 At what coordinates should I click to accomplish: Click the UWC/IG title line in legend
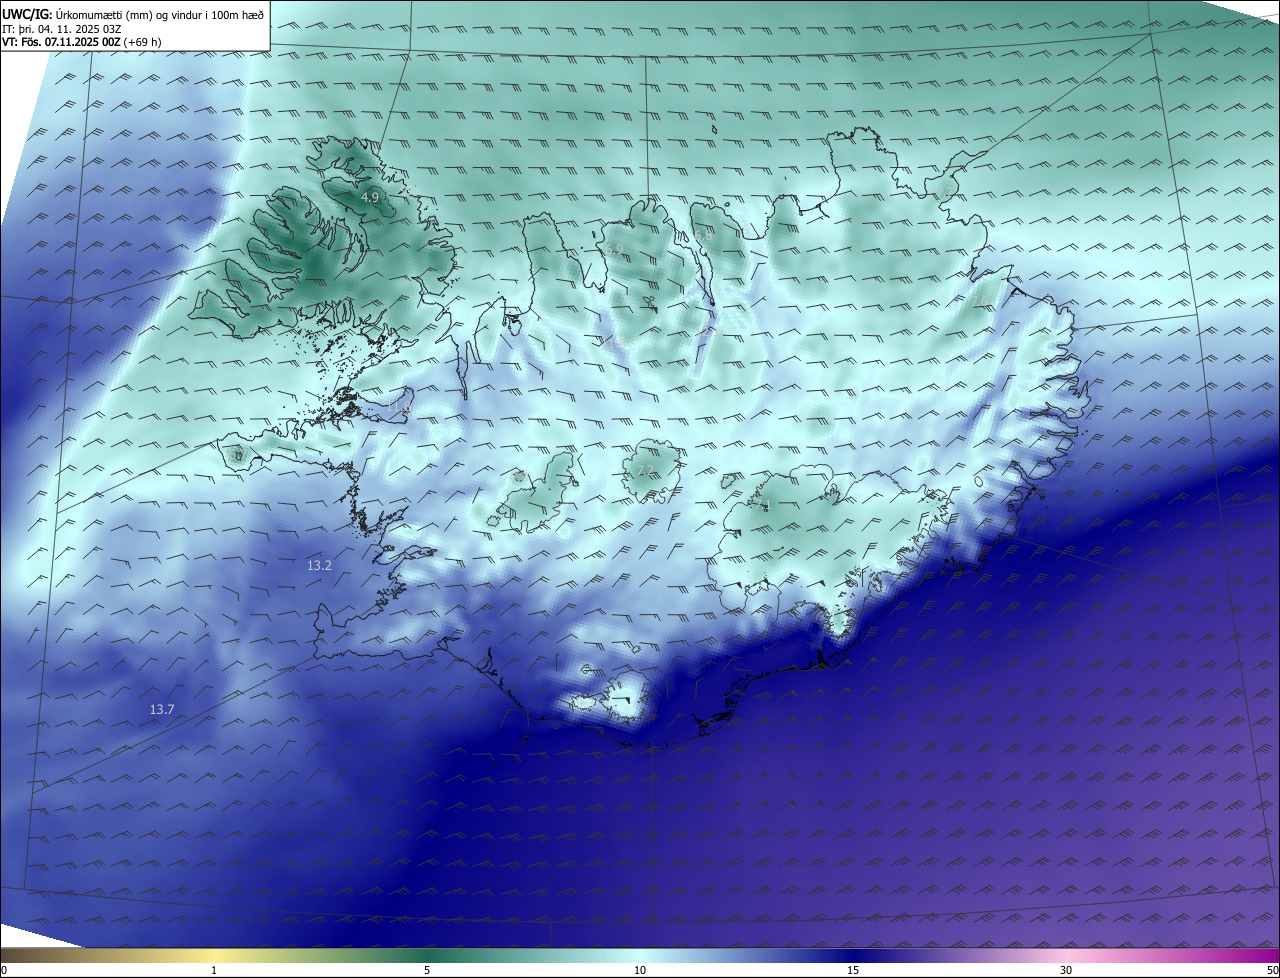(x=133, y=14)
